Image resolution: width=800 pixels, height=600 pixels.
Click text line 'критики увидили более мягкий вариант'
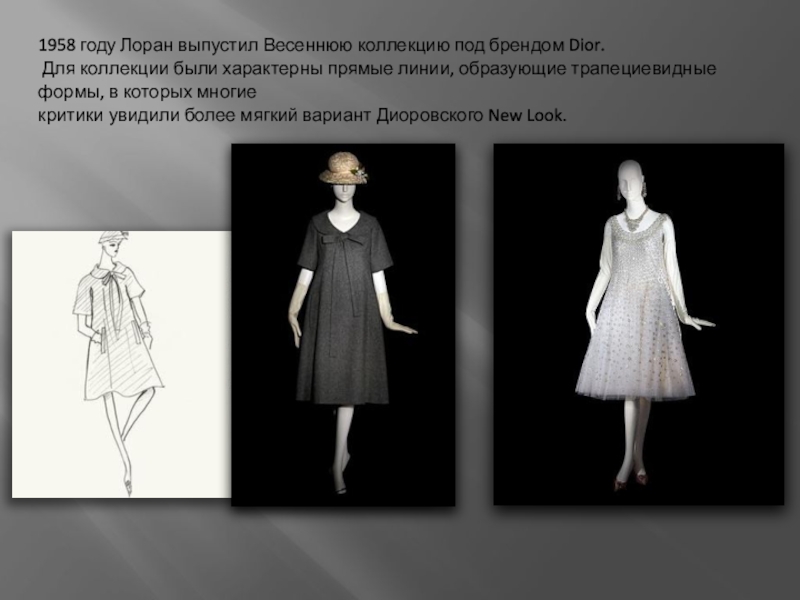click(x=205, y=116)
